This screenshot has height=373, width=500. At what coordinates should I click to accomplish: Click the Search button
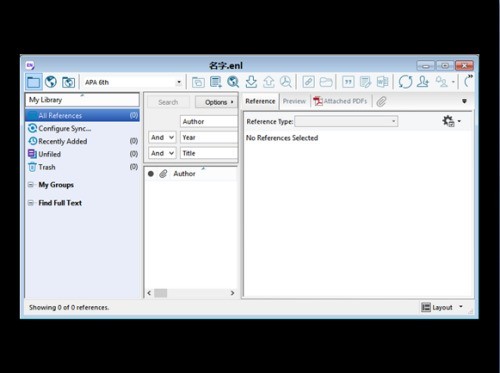click(168, 102)
